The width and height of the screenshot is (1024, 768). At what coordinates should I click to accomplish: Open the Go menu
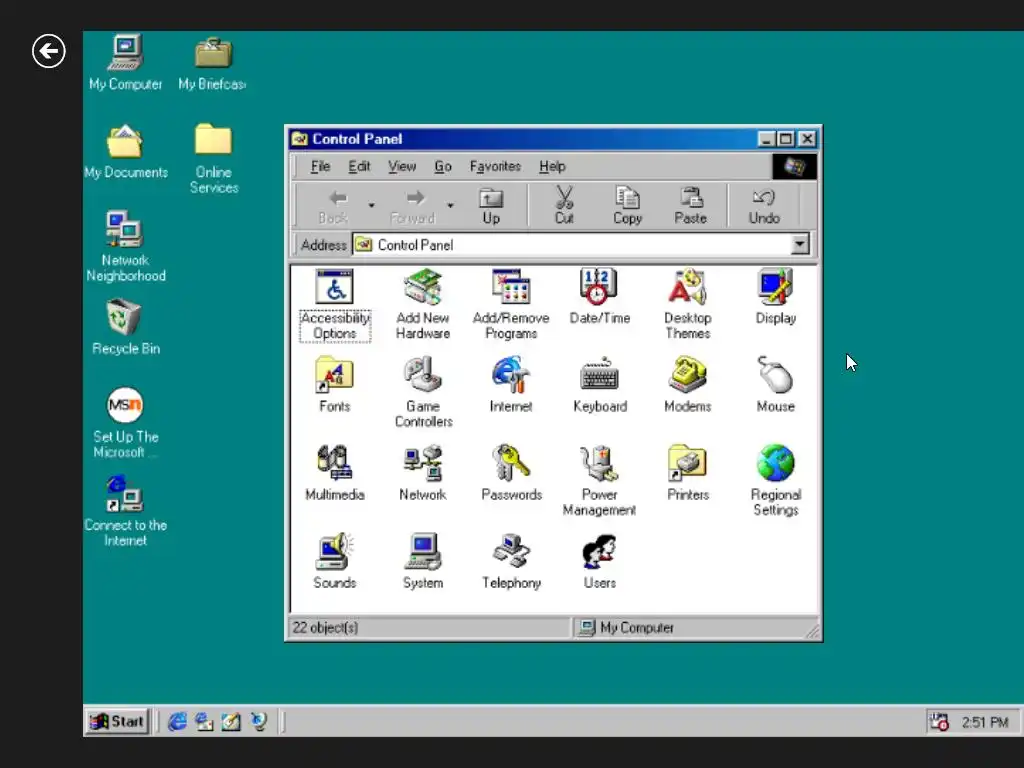tap(443, 167)
